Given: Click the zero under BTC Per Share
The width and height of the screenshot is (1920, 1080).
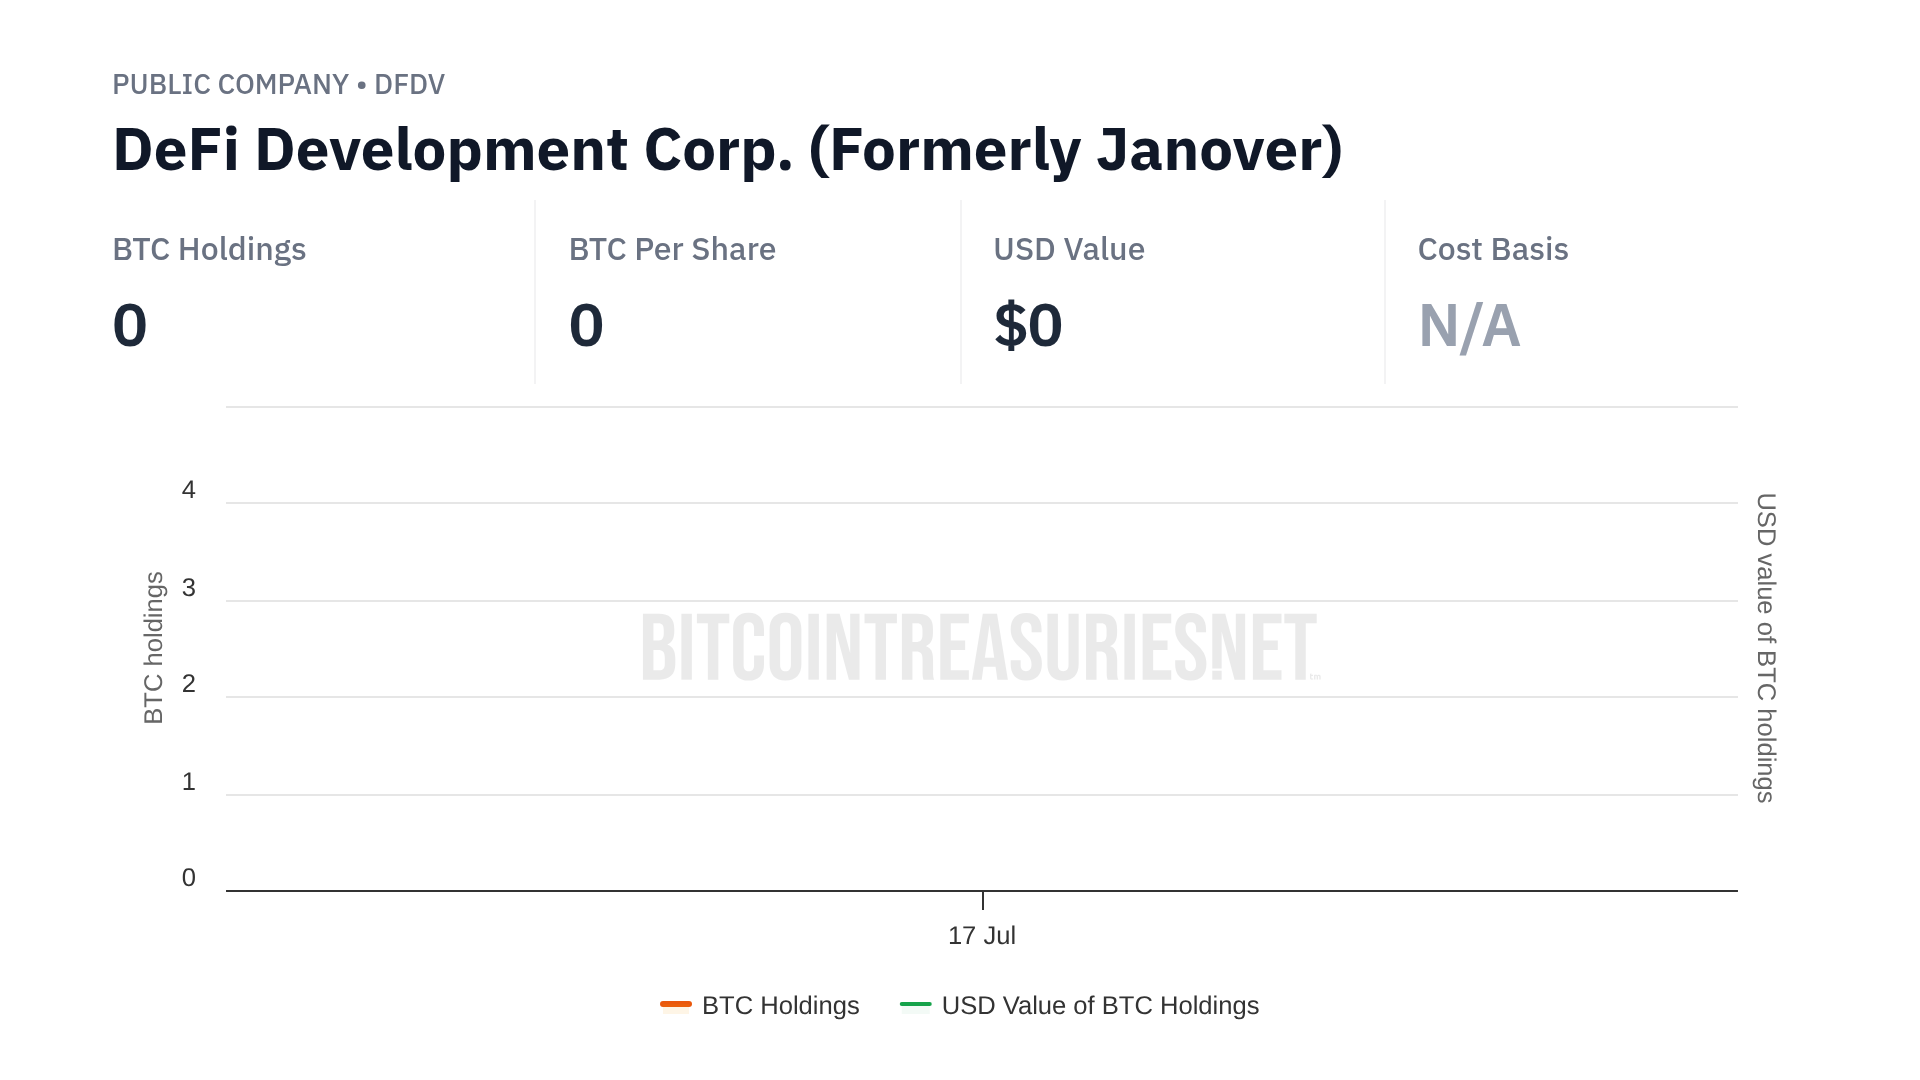Looking at the screenshot, I should (586, 326).
